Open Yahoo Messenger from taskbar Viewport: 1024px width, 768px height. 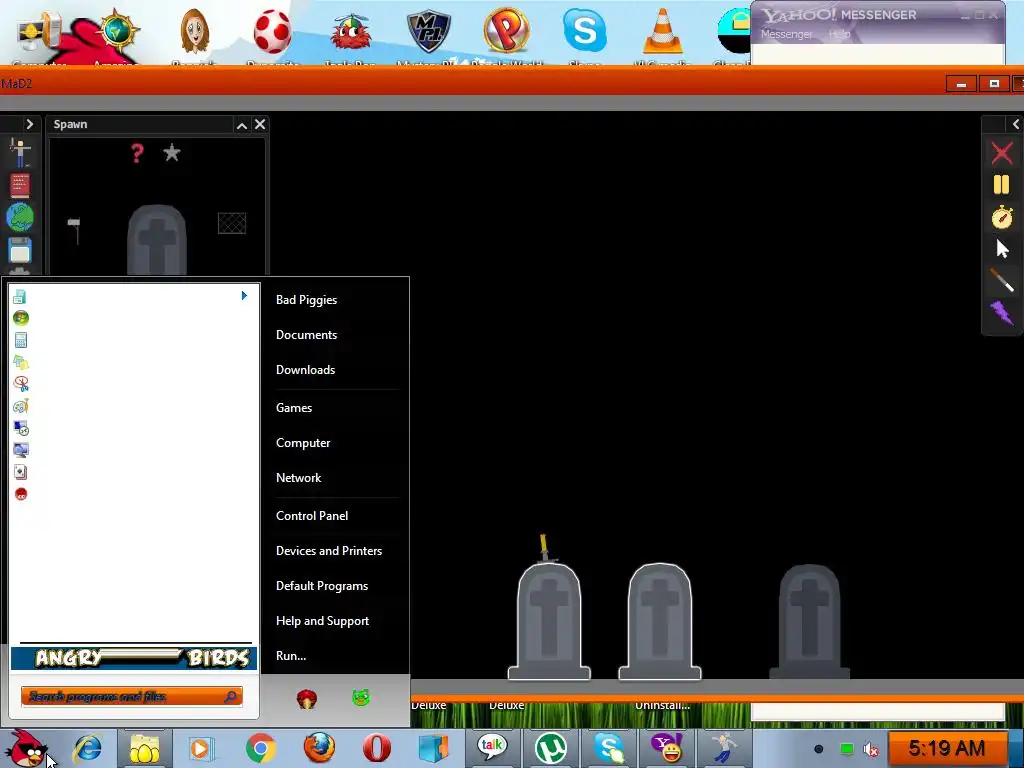click(666, 748)
